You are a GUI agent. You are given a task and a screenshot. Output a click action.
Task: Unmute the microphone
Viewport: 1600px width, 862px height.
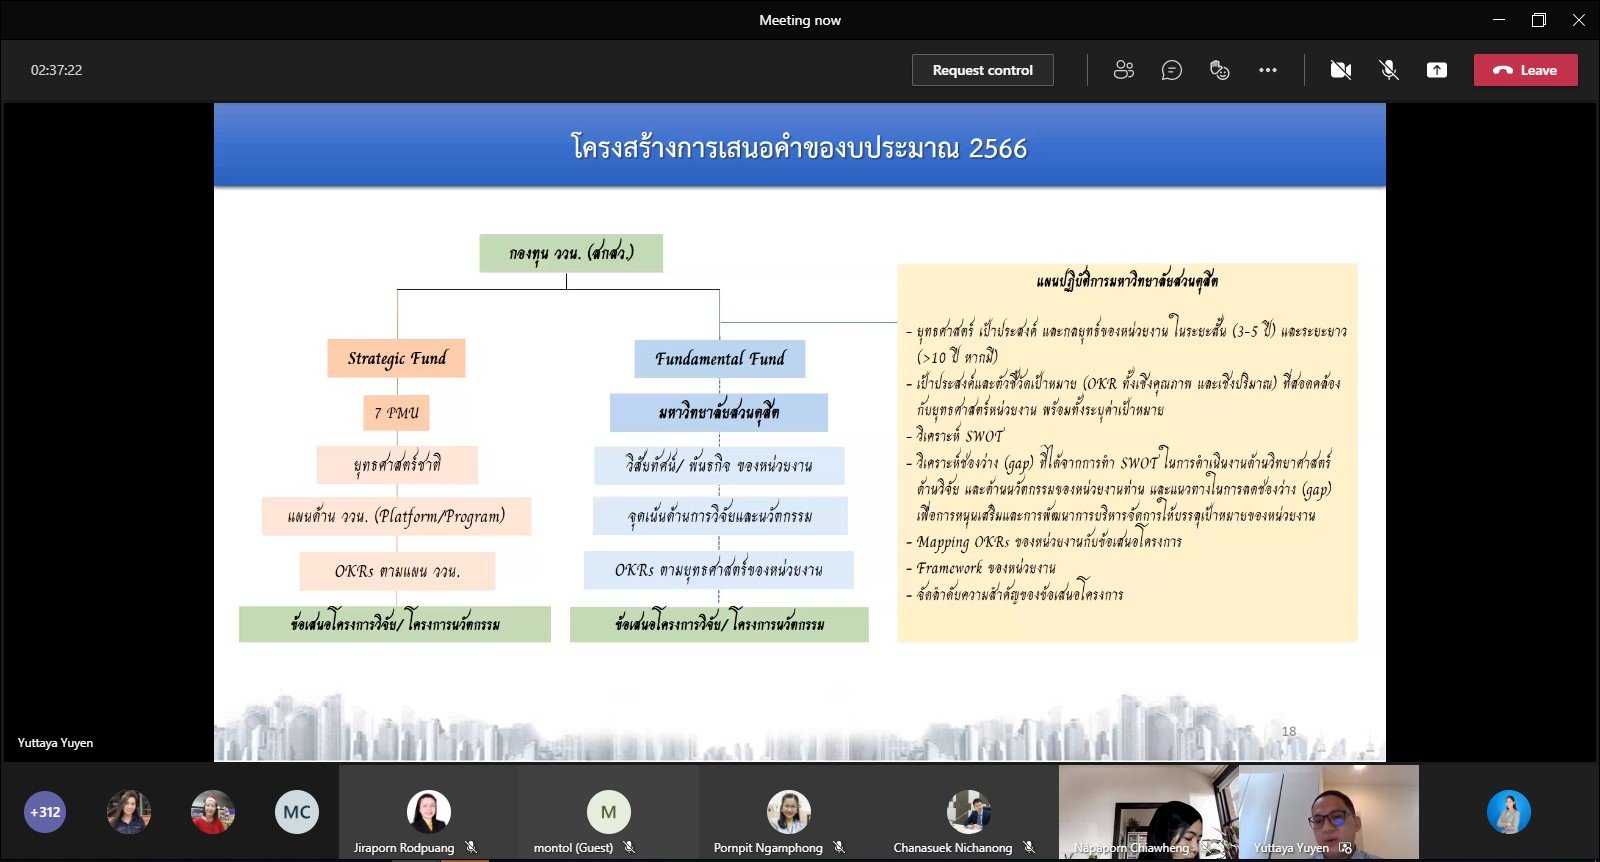click(x=1389, y=70)
